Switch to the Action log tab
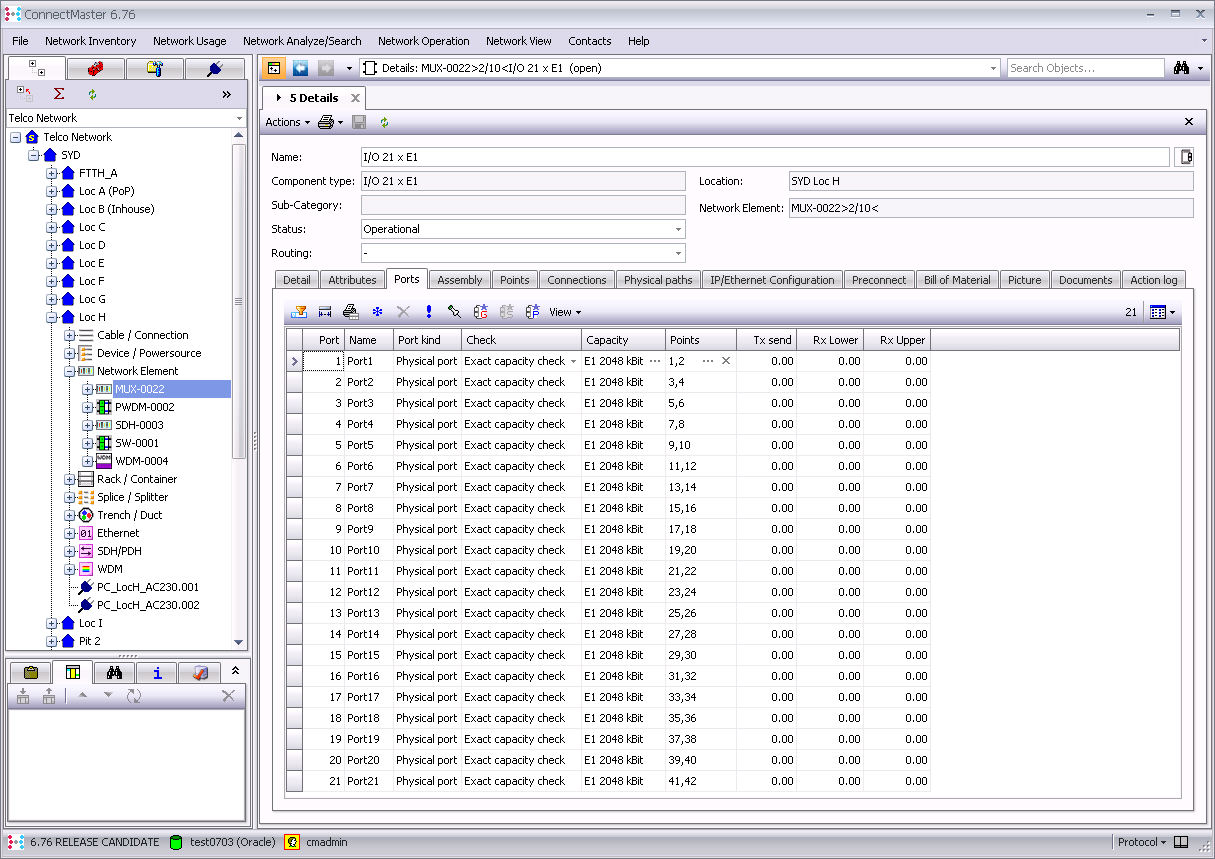The width and height of the screenshot is (1215, 859). [1154, 280]
